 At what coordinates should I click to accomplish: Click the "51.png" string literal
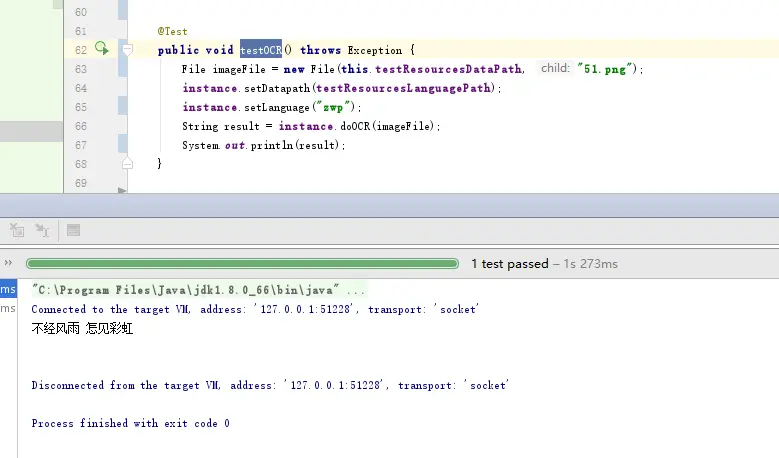point(607,69)
